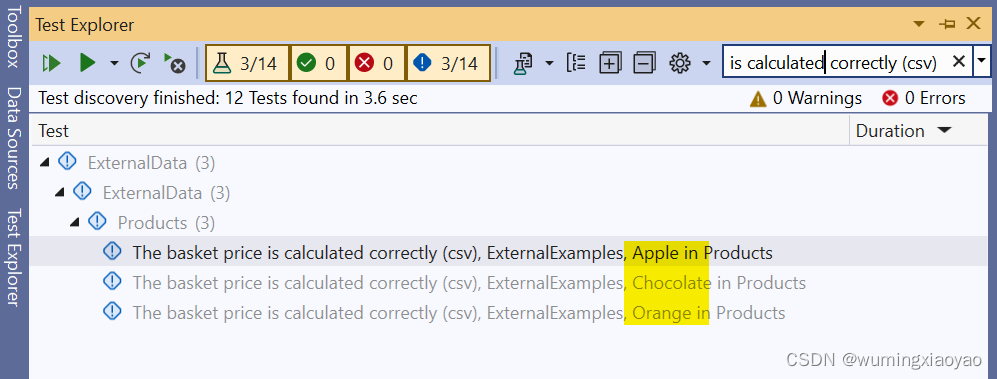Open the playlist flask icon
Image resolution: width=997 pixels, height=379 pixels.
click(x=523, y=63)
